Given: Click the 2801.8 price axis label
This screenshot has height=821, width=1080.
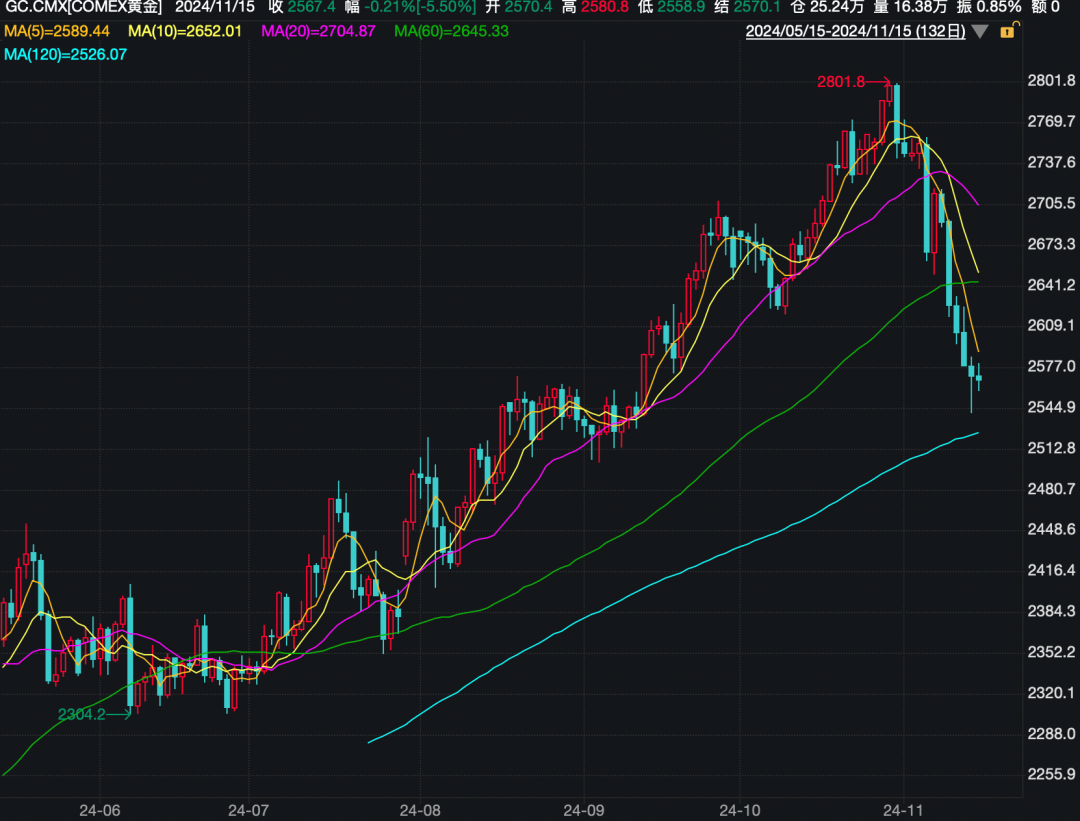Looking at the screenshot, I should pos(1051,80).
